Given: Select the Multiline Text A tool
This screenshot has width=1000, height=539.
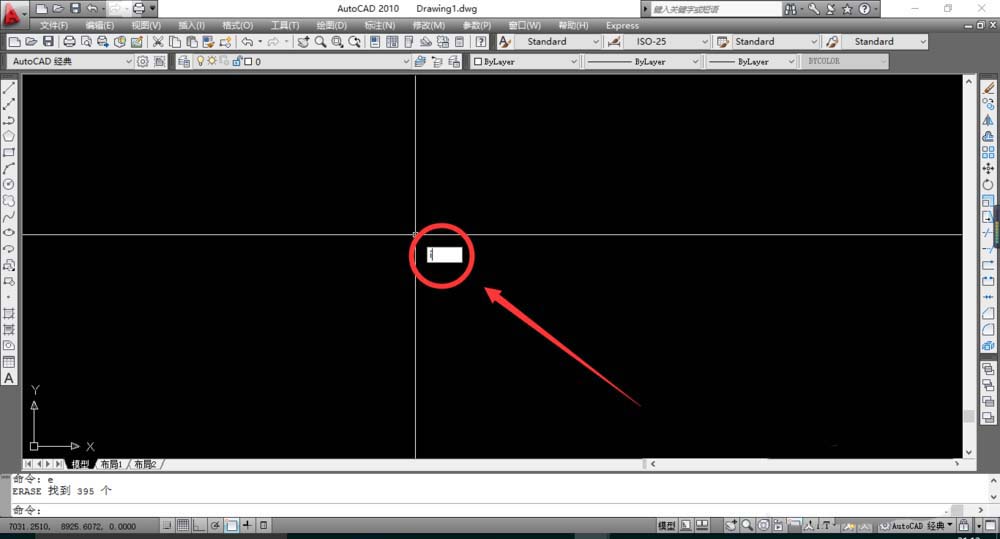Looking at the screenshot, I should coord(9,378).
